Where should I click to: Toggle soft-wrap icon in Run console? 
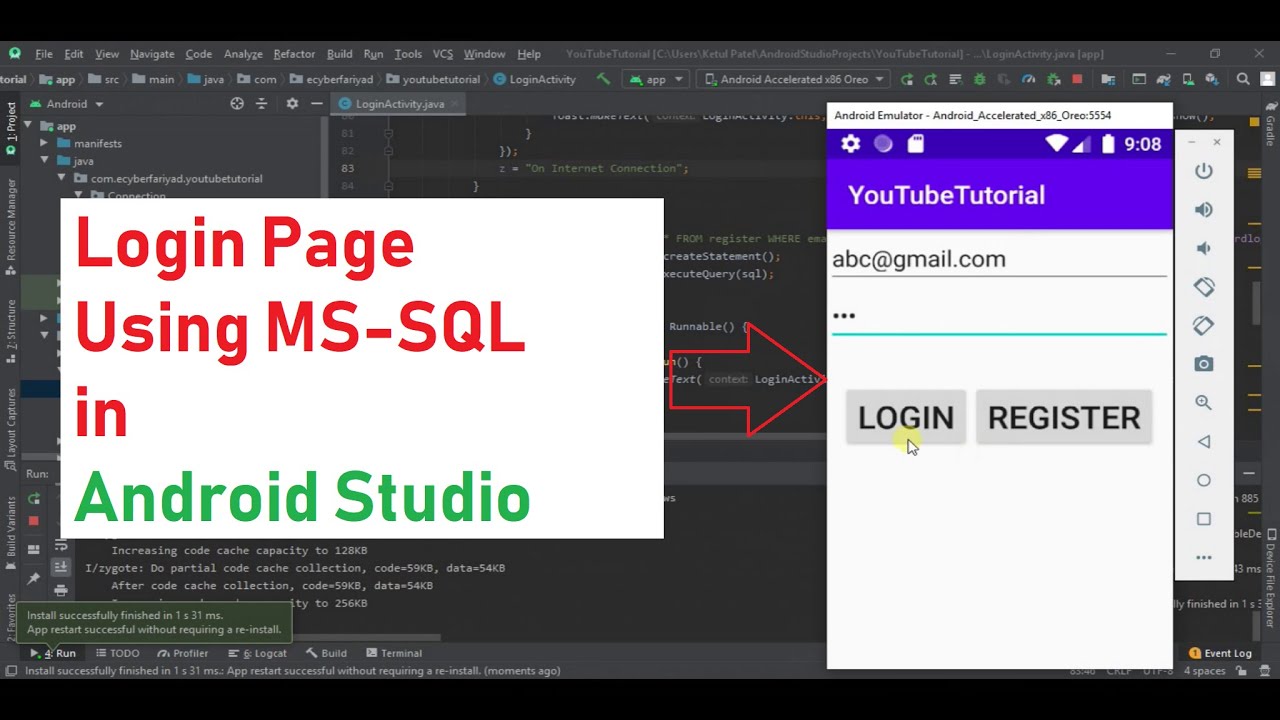tap(61, 545)
